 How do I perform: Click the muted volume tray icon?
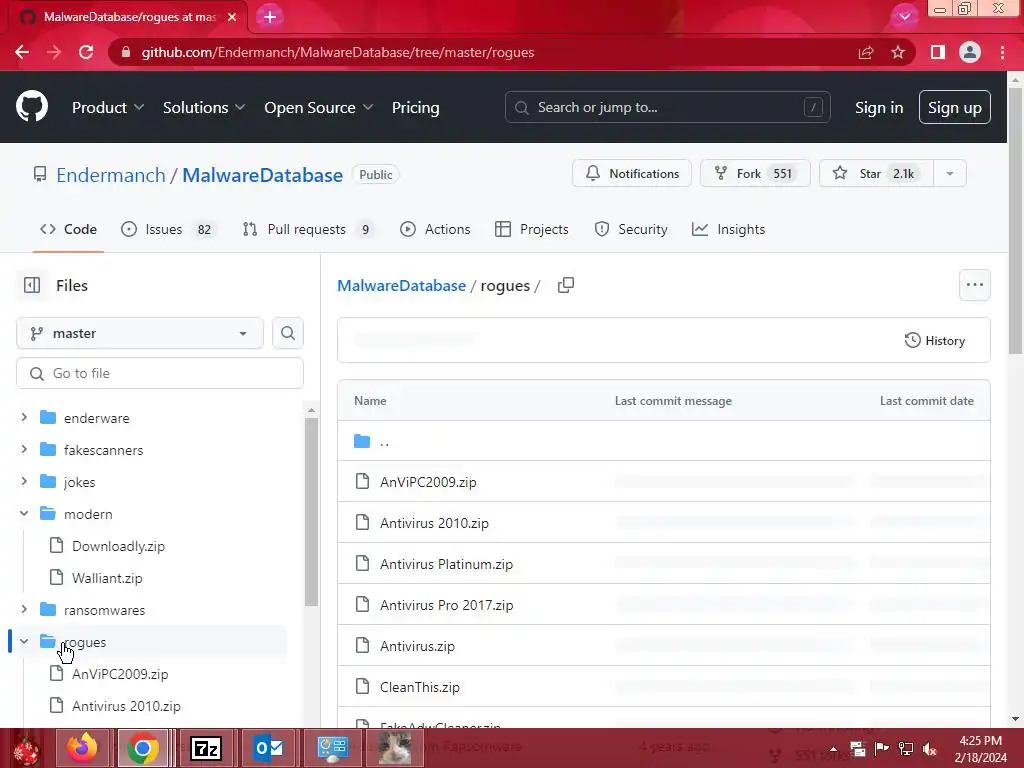930,749
